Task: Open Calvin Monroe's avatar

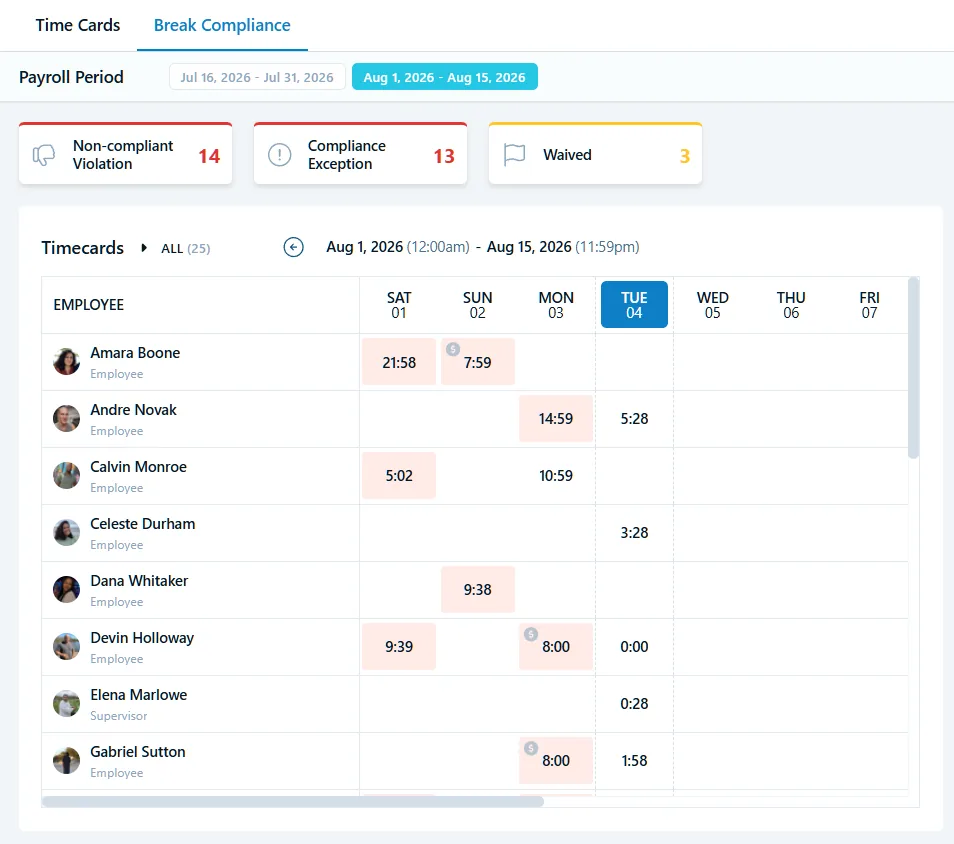Action: (x=66, y=476)
